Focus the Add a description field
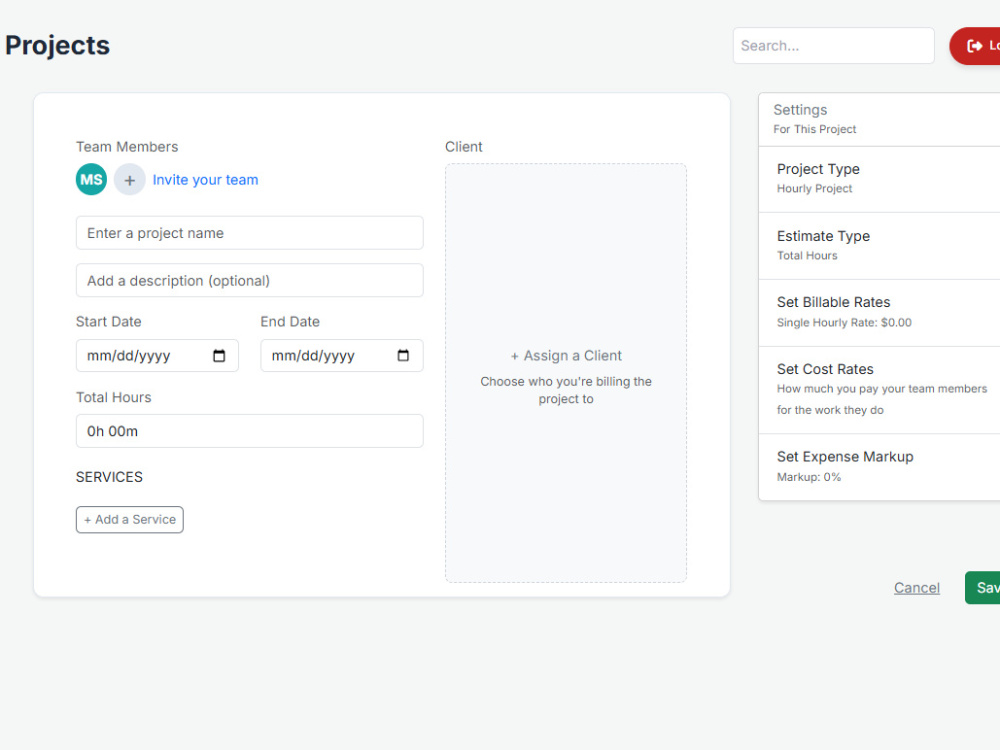 pos(249,281)
